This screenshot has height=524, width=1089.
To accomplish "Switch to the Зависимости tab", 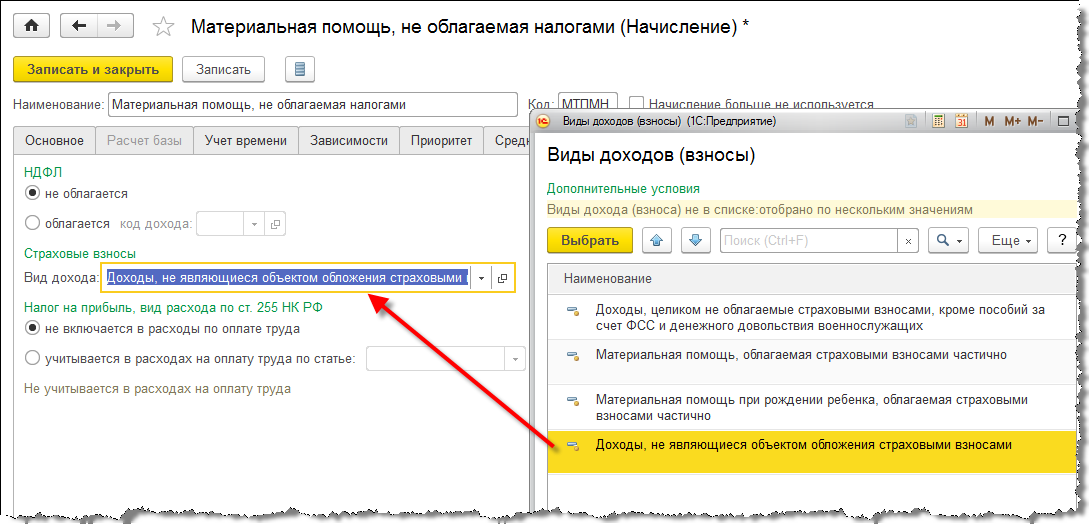I will [349, 140].
